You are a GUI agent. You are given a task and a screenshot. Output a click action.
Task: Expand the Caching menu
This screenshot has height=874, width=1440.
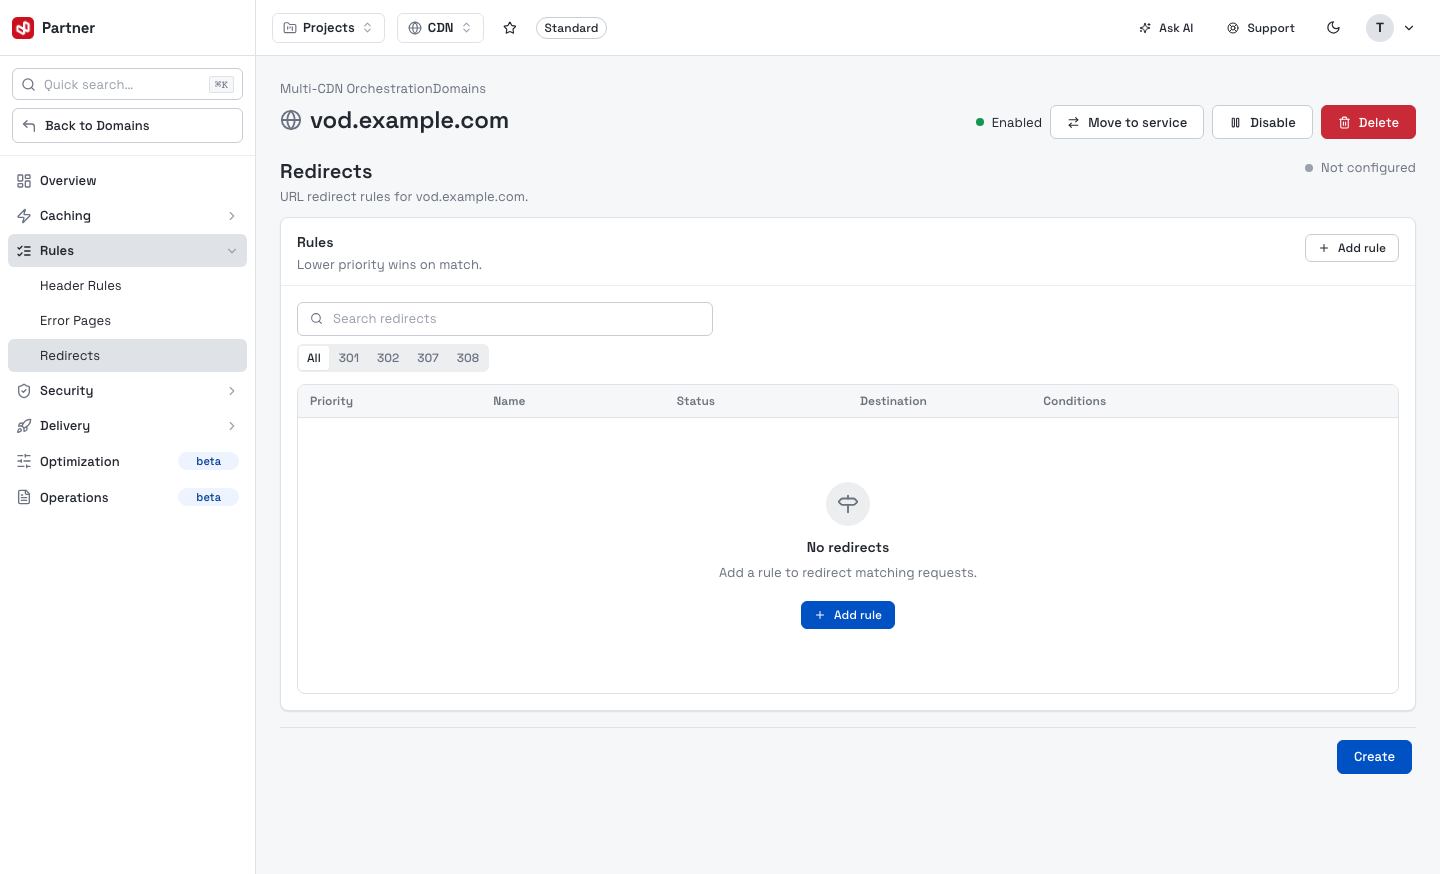[x=127, y=216]
